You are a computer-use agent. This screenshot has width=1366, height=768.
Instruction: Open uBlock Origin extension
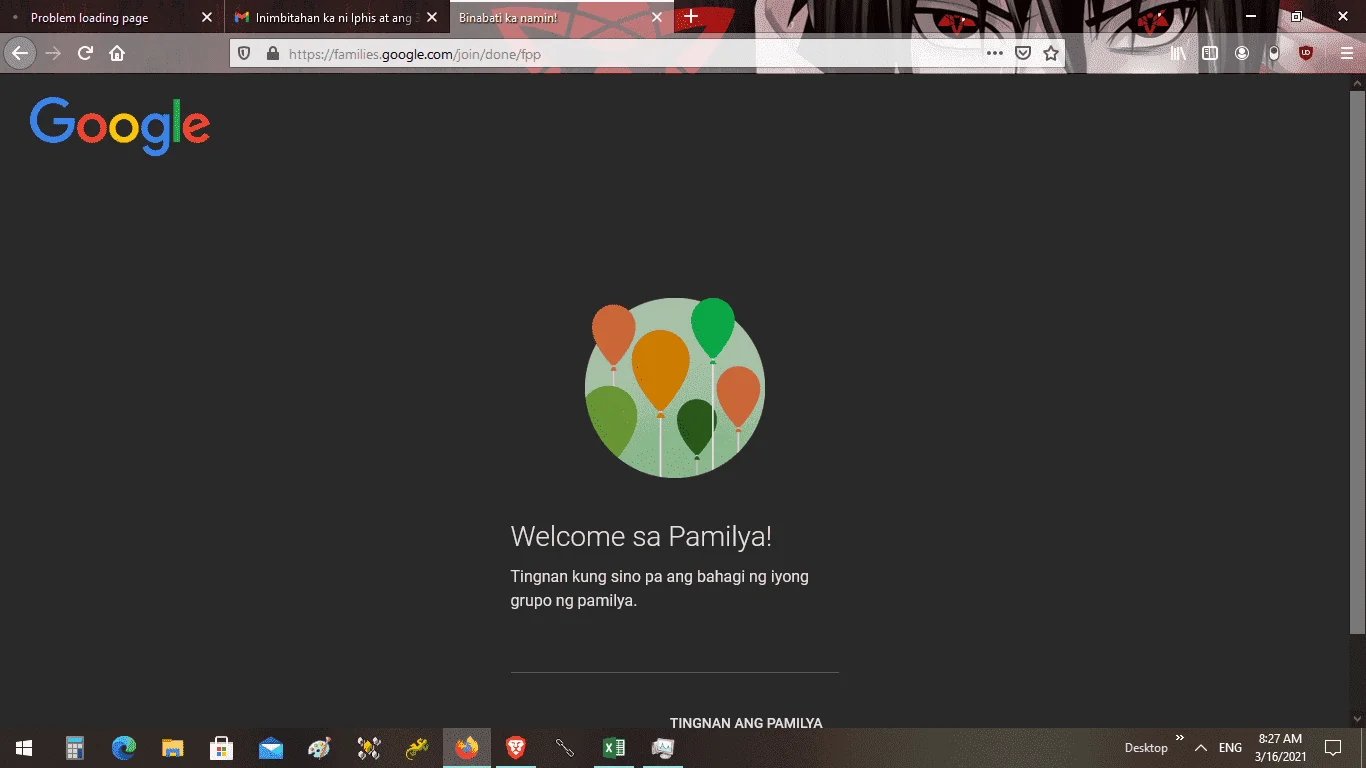1306,53
